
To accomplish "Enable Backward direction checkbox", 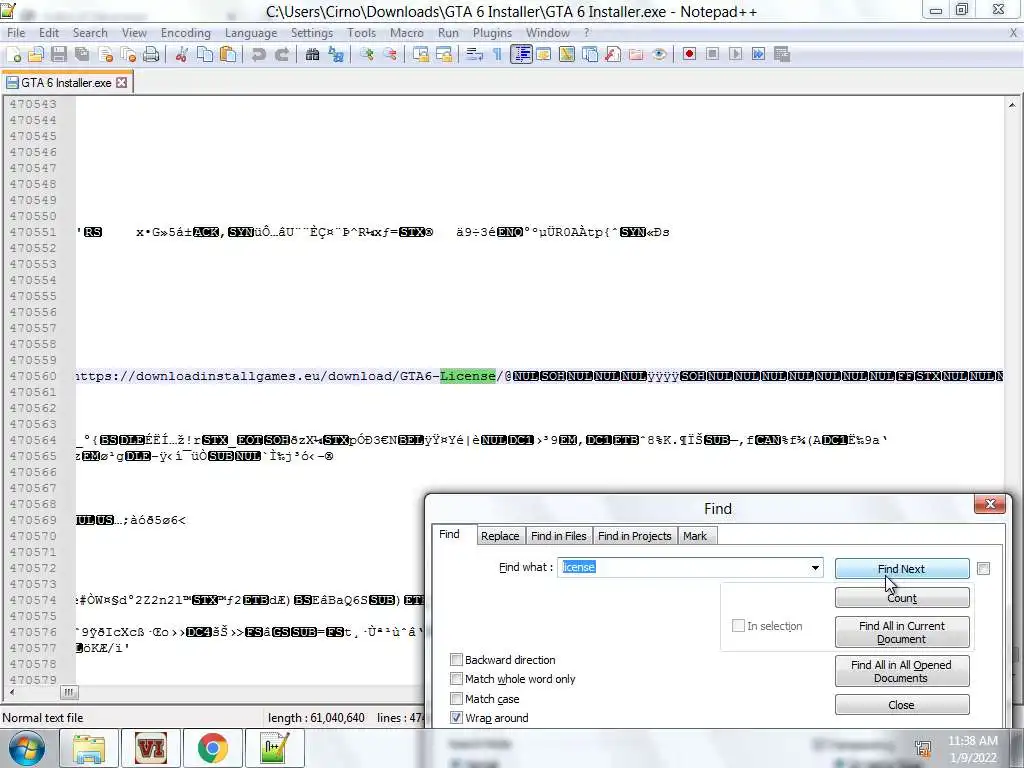I will coord(456,660).
